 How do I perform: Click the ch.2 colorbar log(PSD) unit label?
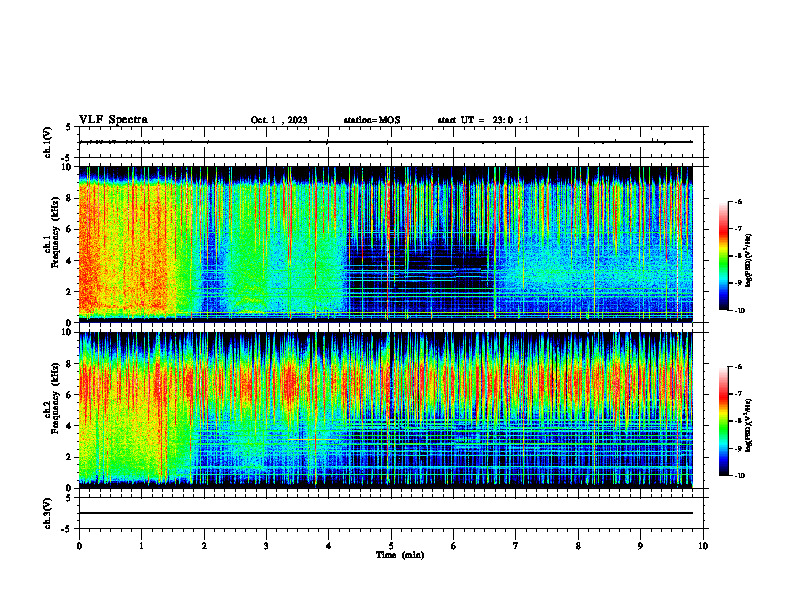tap(749, 425)
